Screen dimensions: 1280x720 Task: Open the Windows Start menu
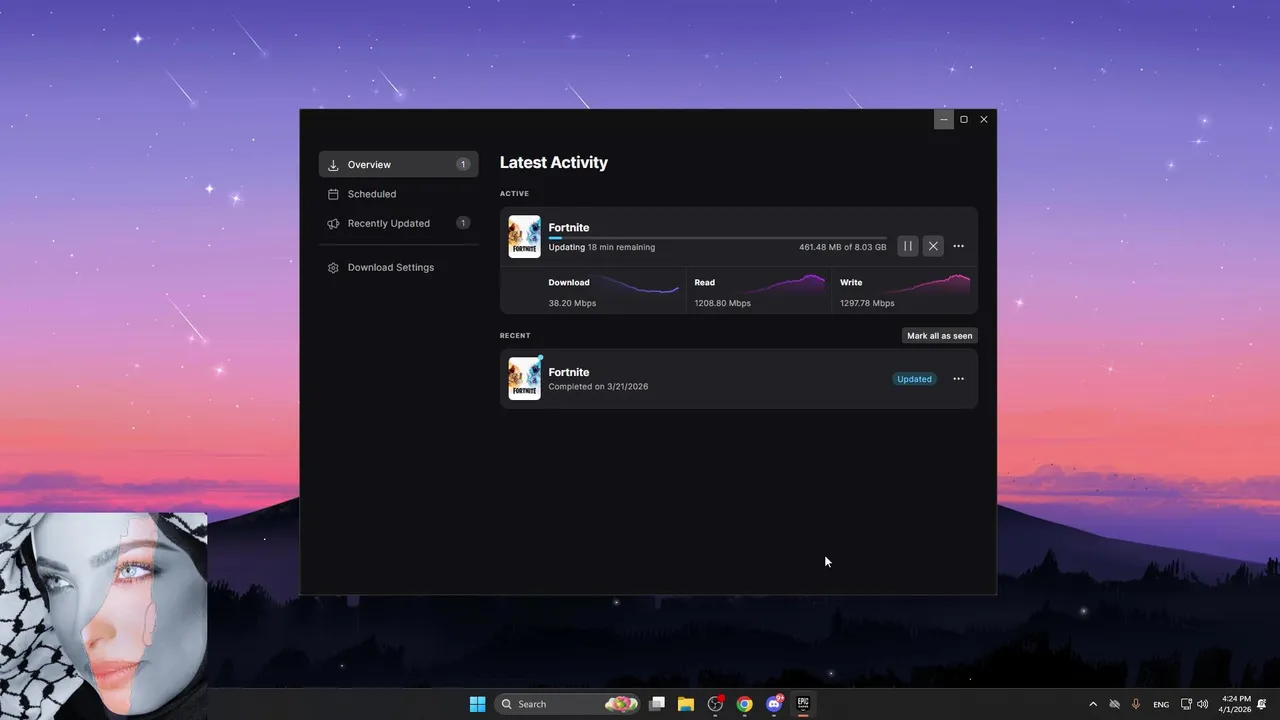coord(477,704)
